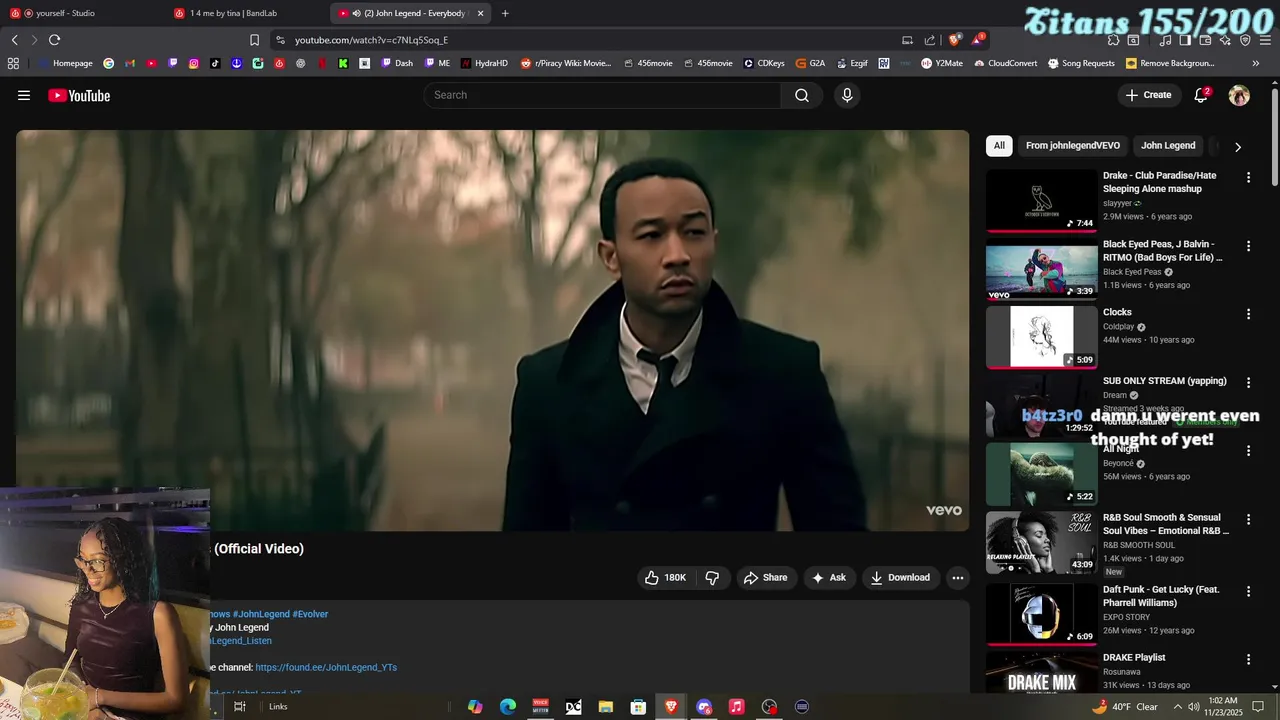The width and height of the screenshot is (1280, 720).
Task: Open the Apple Music taskbar icon
Action: [736, 707]
